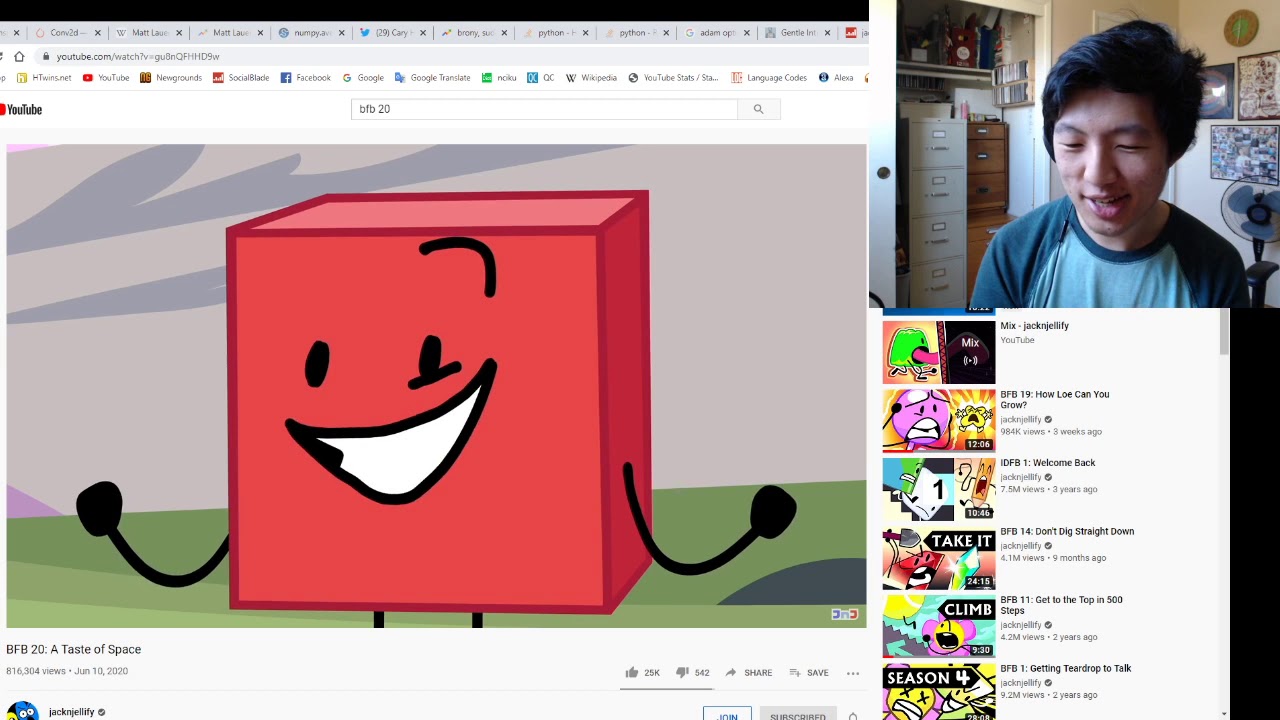
Task: Click the 816,304 views text
Action: tap(36, 671)
